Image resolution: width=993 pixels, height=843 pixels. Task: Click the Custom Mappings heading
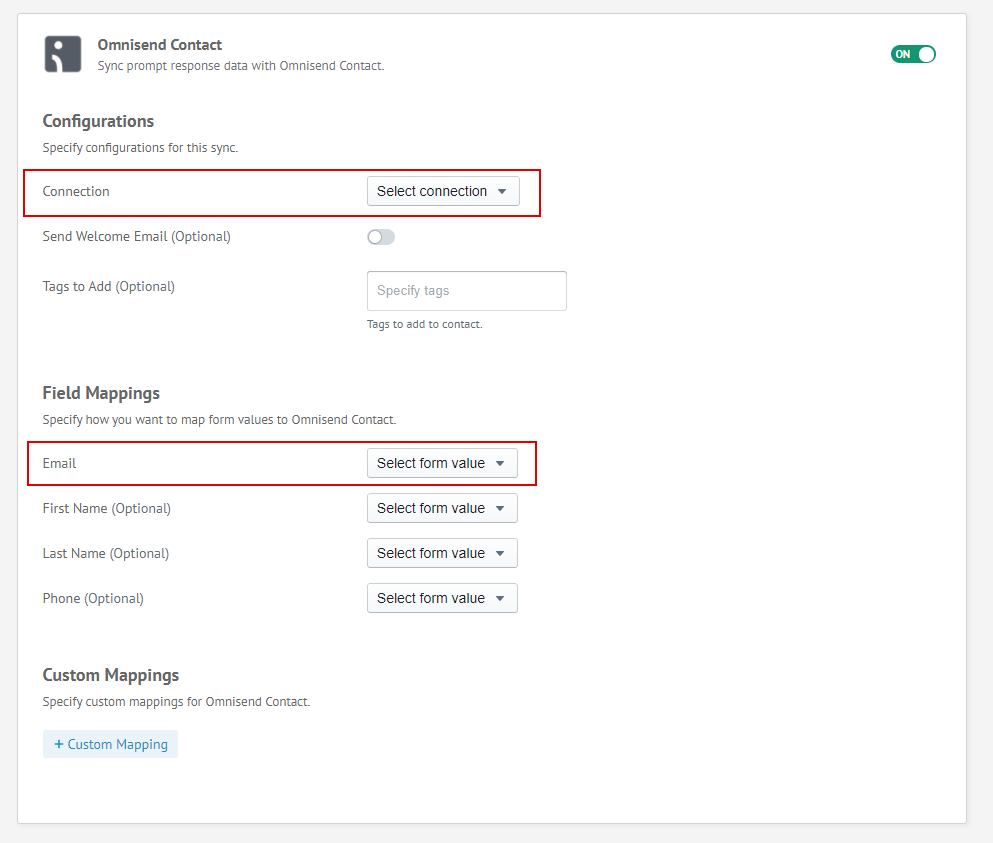coord(111,675)
